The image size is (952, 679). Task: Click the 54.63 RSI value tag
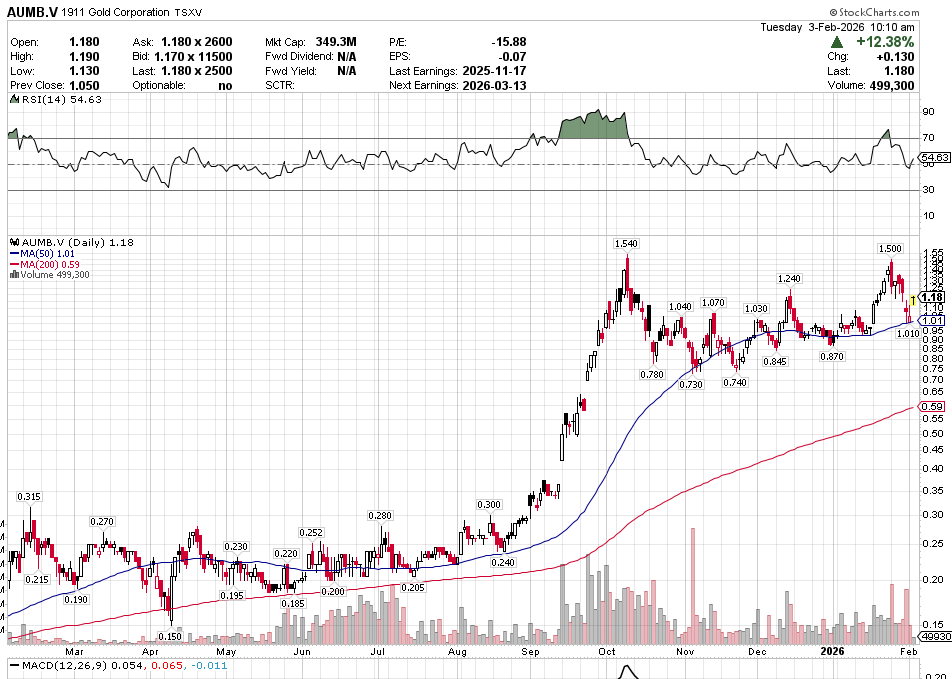[x=934, y=158]
